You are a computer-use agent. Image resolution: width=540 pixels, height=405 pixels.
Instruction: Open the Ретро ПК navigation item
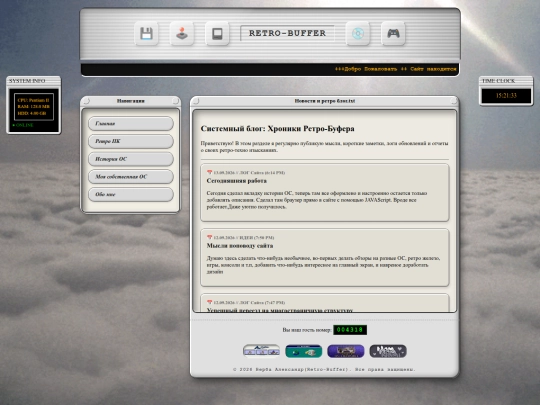pyautogui.click(x=131, y=141)
